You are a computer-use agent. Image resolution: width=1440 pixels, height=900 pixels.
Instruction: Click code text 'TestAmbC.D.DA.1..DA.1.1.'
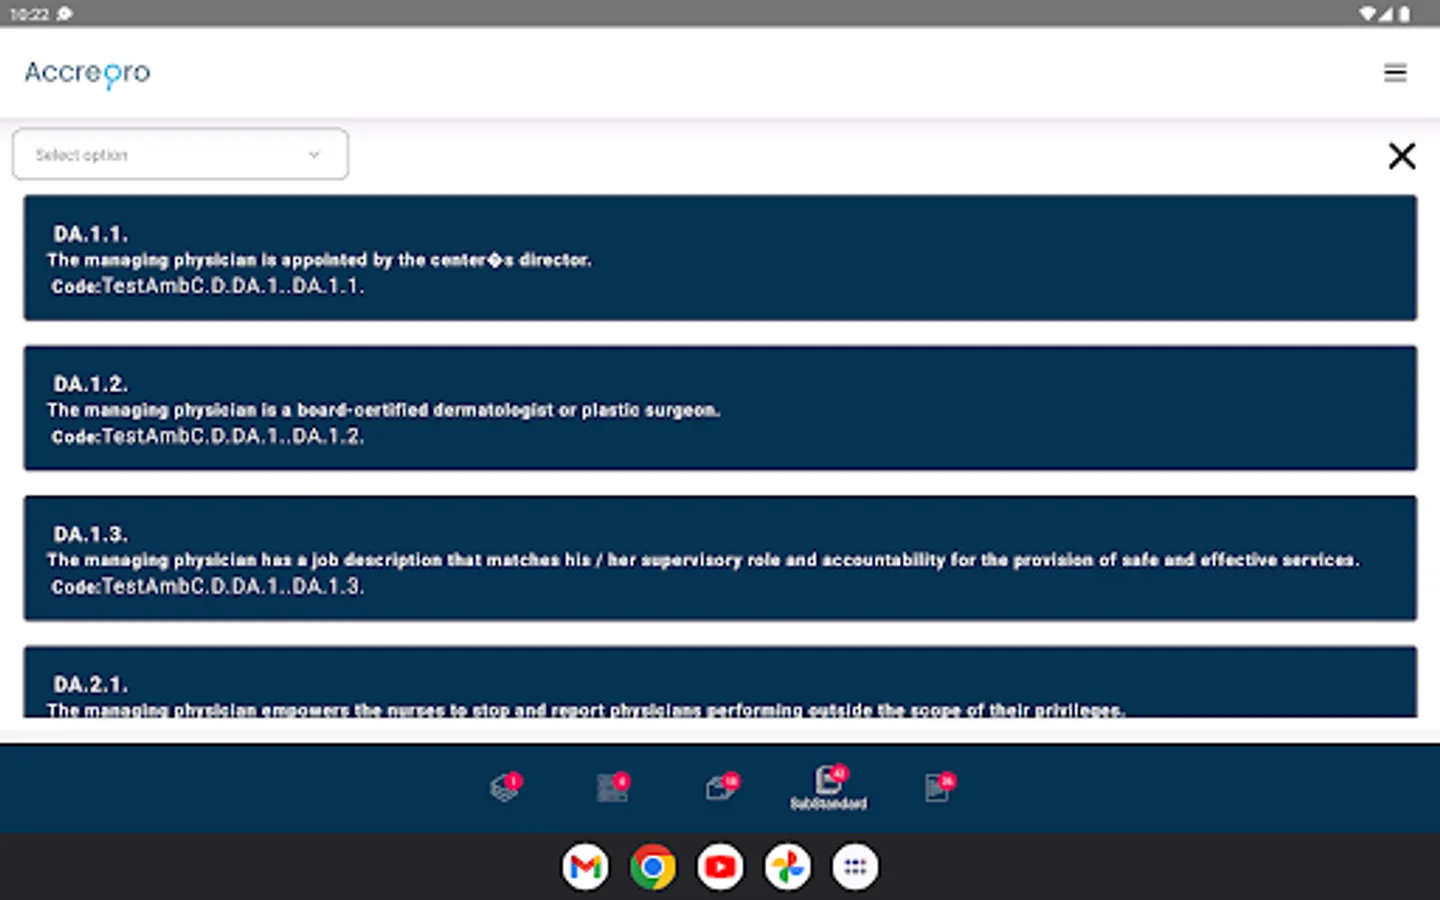[x=233, y=286]
